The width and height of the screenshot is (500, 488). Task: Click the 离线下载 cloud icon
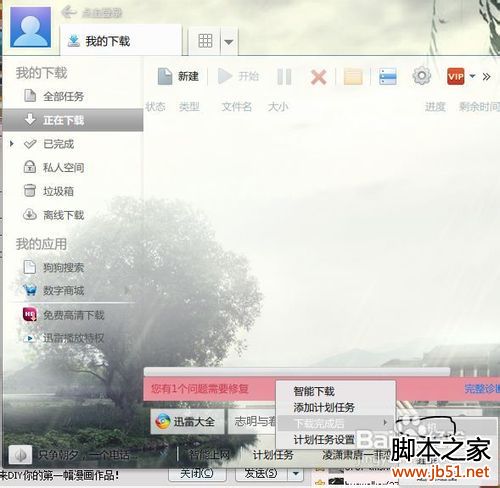[x=30, y=215]
